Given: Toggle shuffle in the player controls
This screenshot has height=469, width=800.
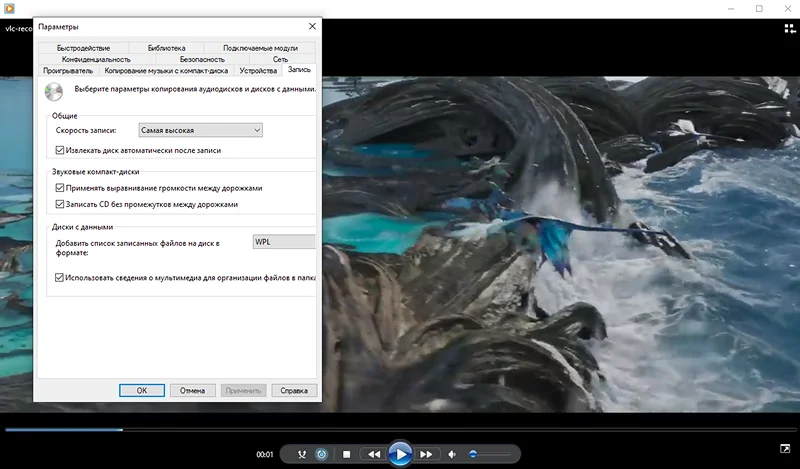Looking at the screenshot, I should pyautogui.click(x=302, y=454).
